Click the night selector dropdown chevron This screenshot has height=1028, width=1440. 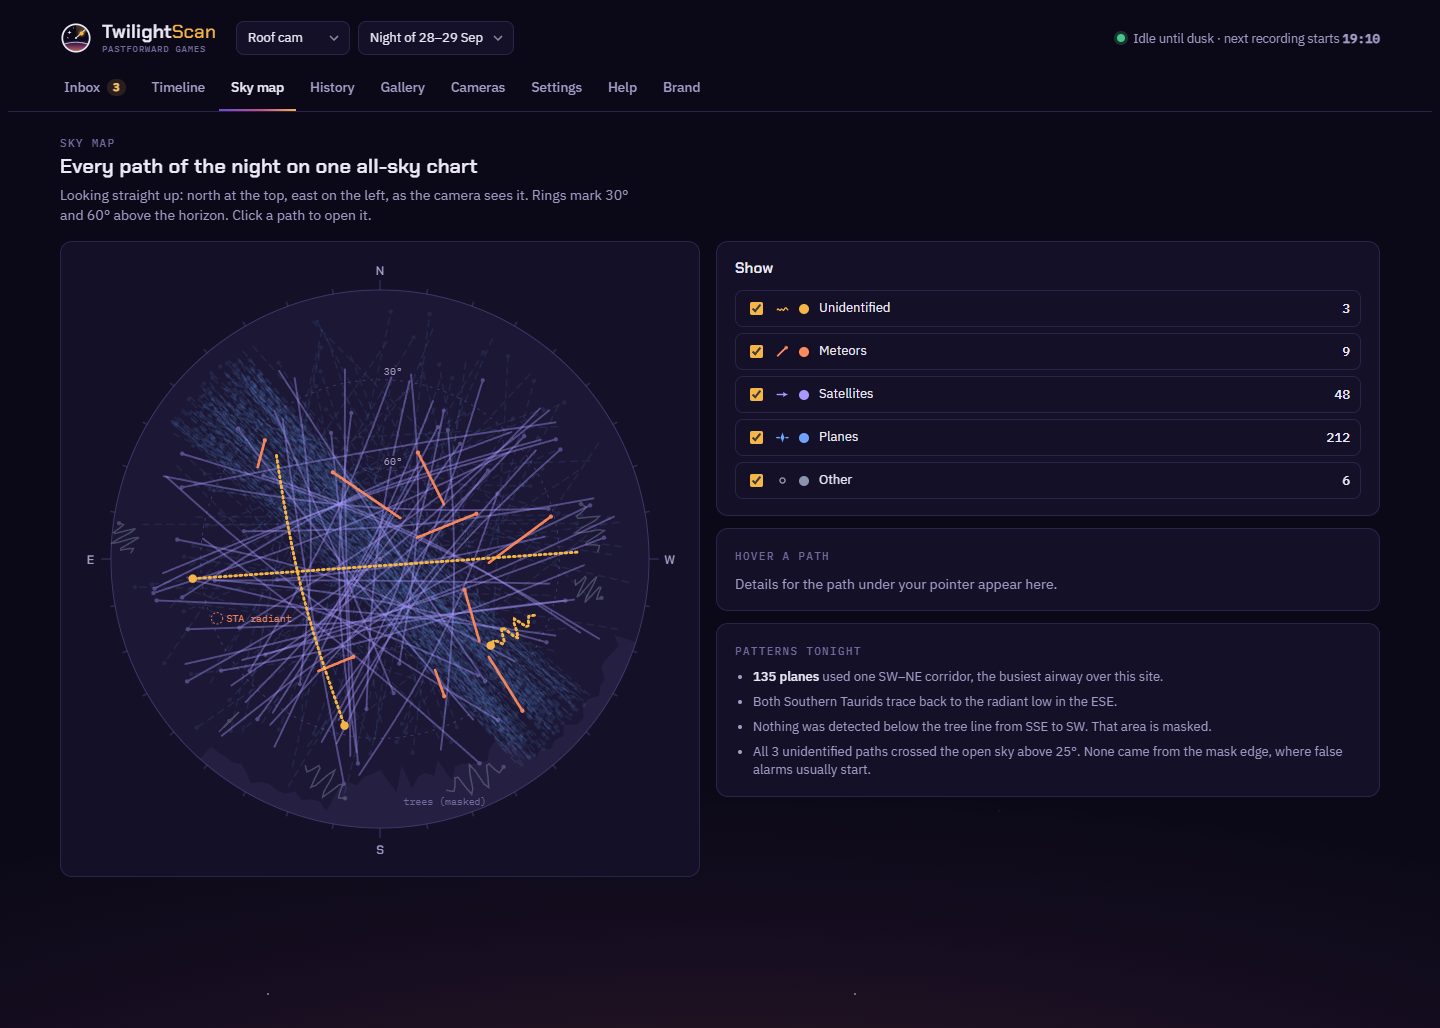click(498, 38)
